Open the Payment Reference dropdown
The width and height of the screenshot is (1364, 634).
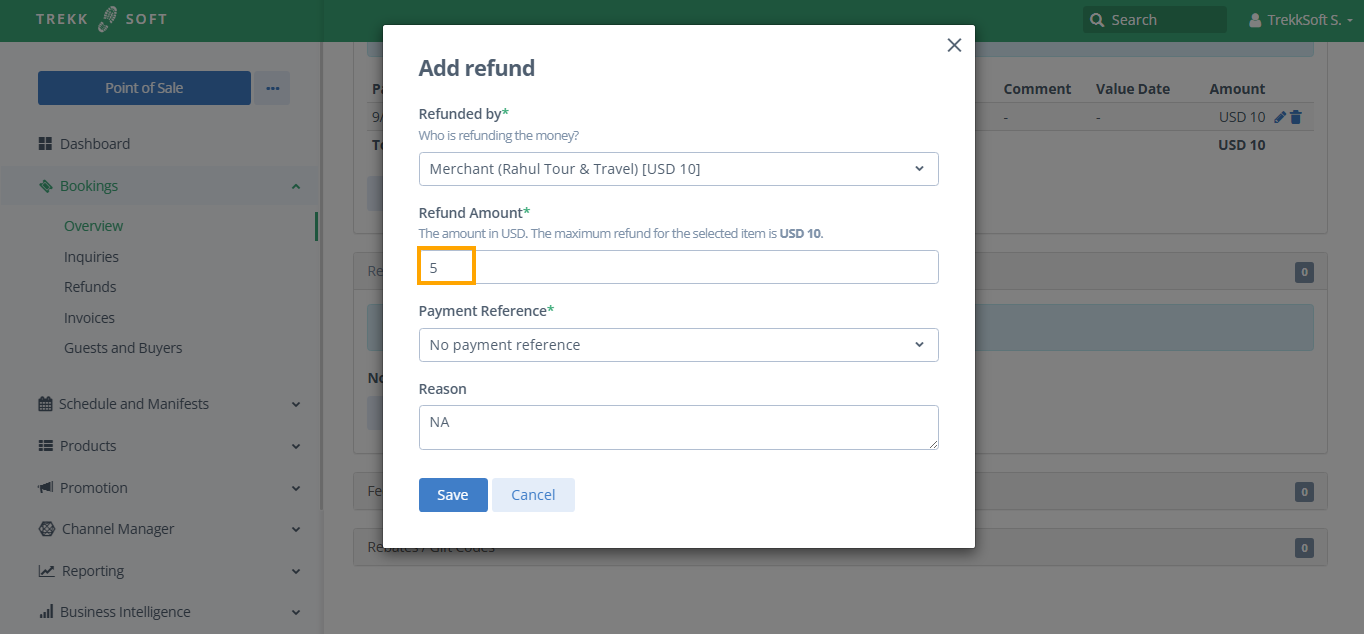coord(678,345)
